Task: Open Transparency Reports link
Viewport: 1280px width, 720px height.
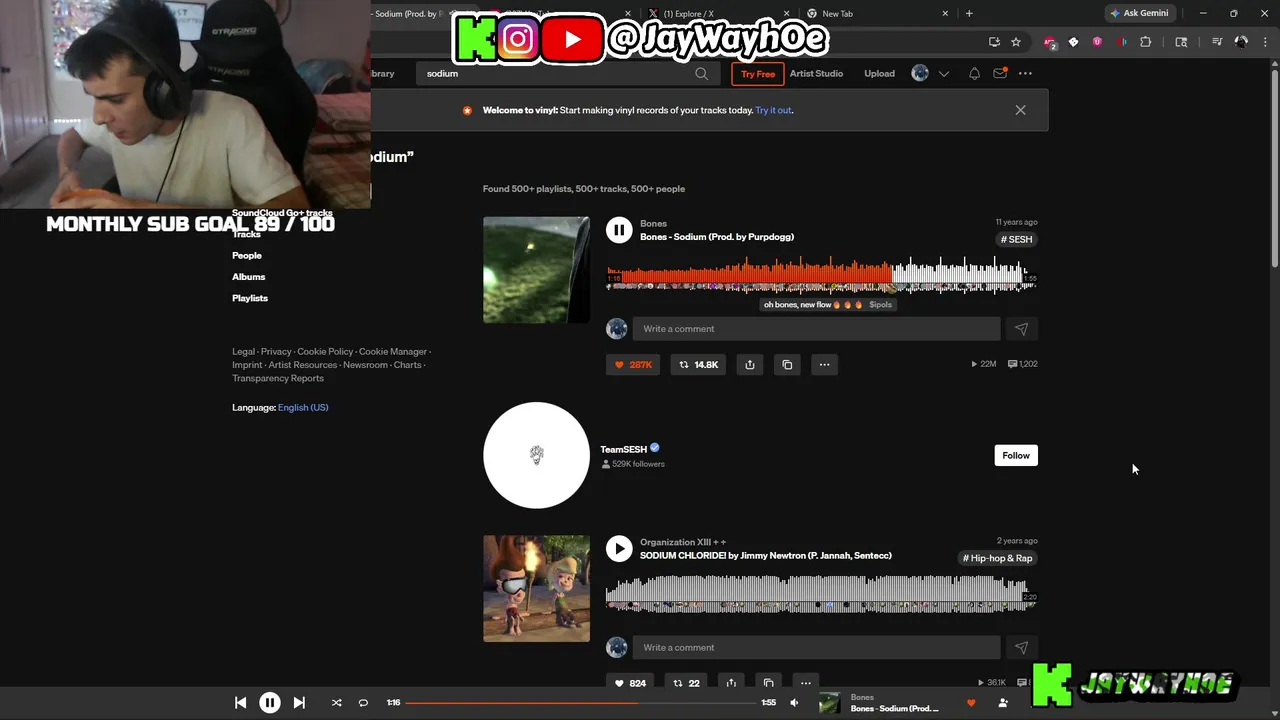Action: pyautogui.click(x=278, y=379)
